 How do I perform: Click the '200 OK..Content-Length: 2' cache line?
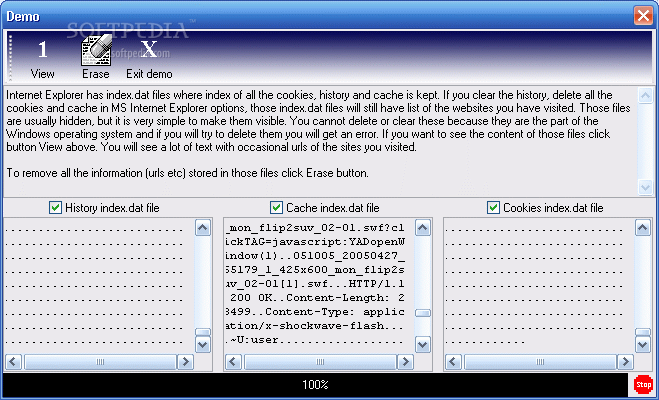coord(317,298)
